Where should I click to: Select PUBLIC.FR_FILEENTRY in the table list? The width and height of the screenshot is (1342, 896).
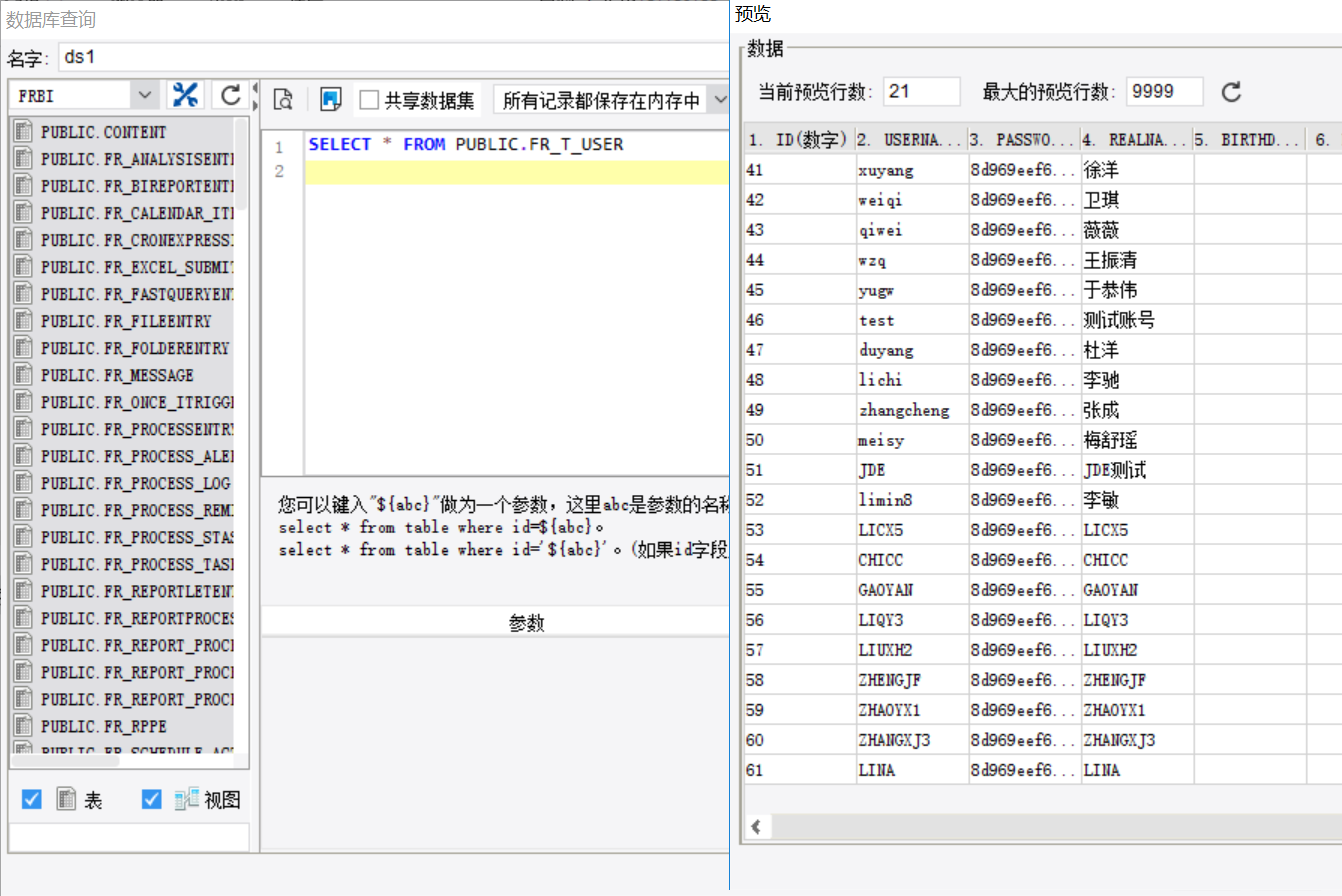[126, 322]
